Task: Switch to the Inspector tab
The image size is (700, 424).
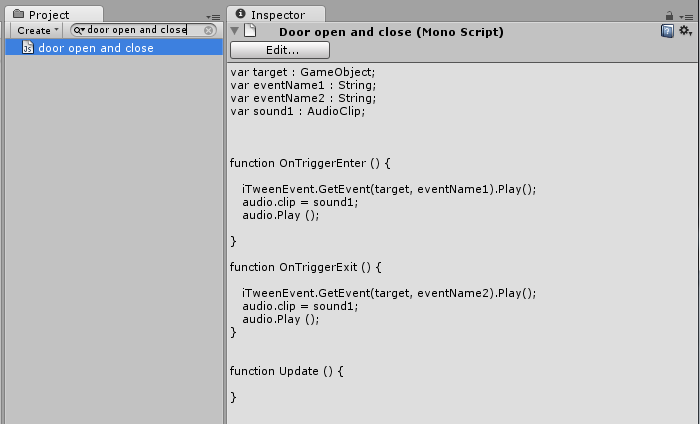Action: point(270,15)
